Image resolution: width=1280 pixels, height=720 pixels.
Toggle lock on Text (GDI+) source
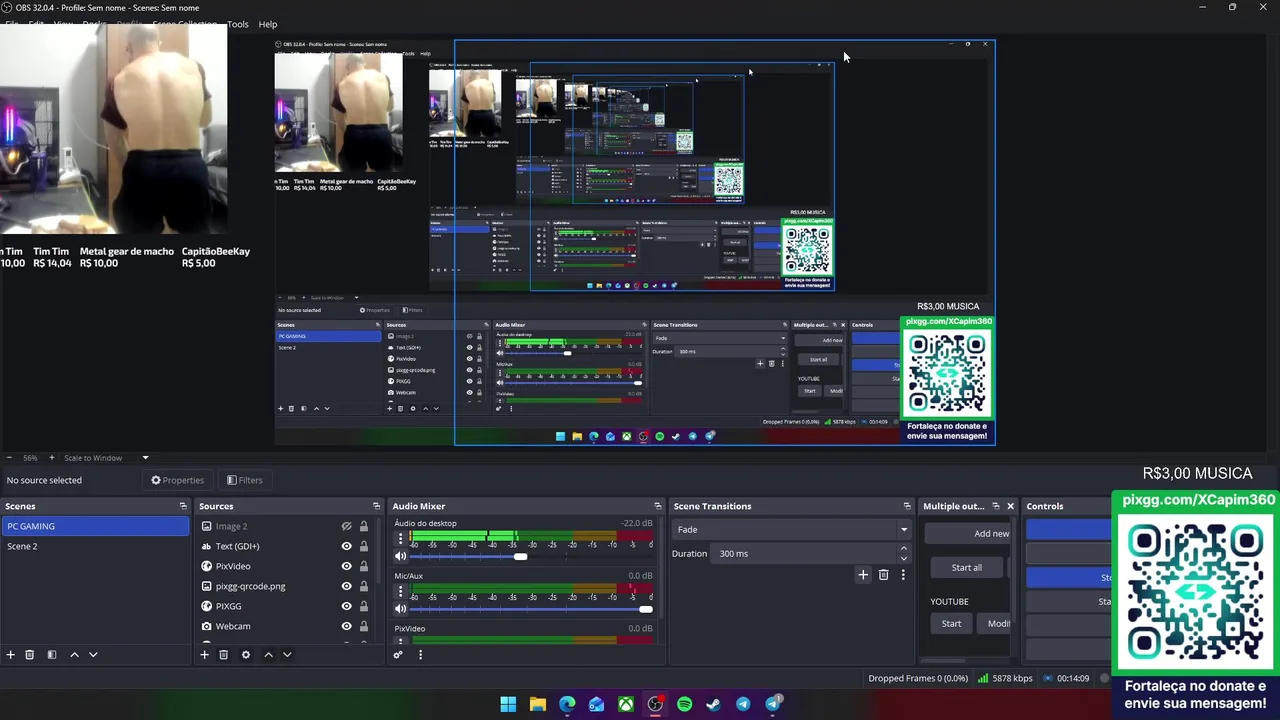pos(364,546)
